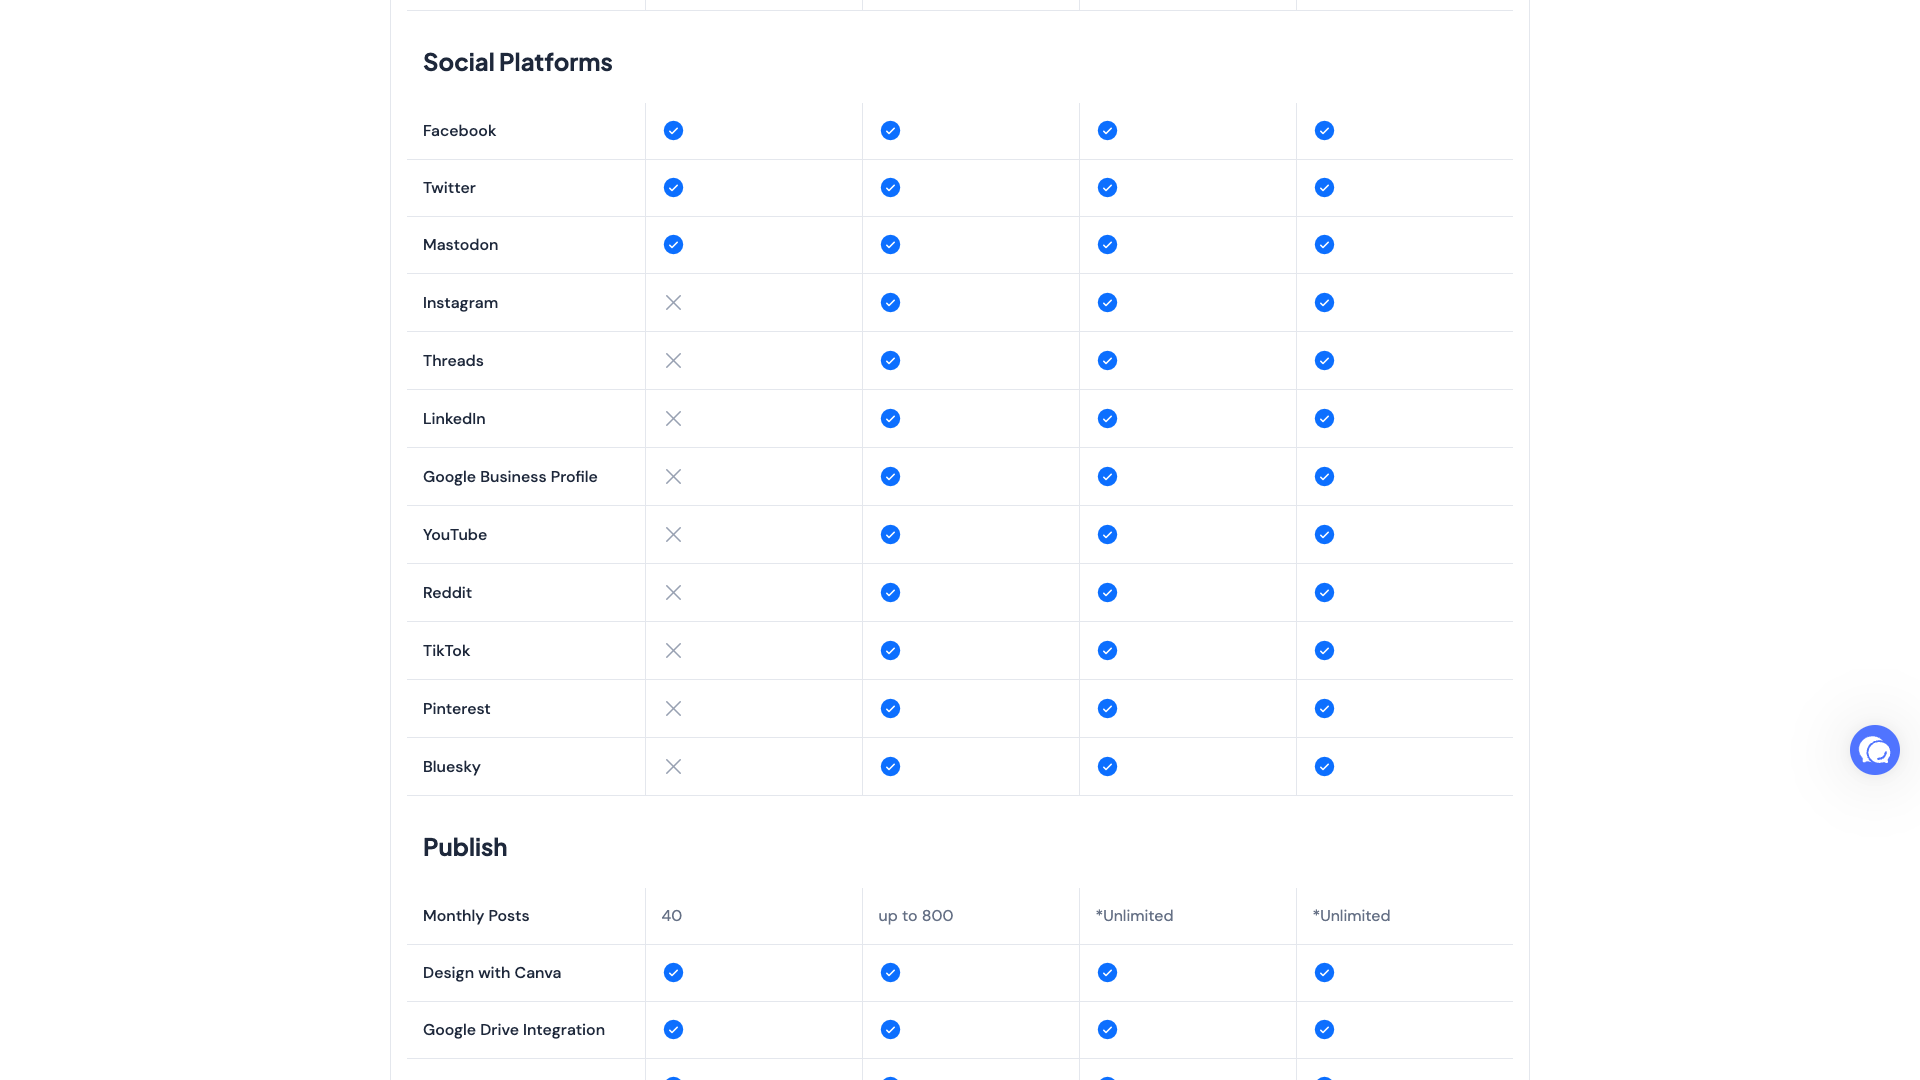
Task: Toggle the Design with Canva checkmark in column one
Action: (673, 972)
